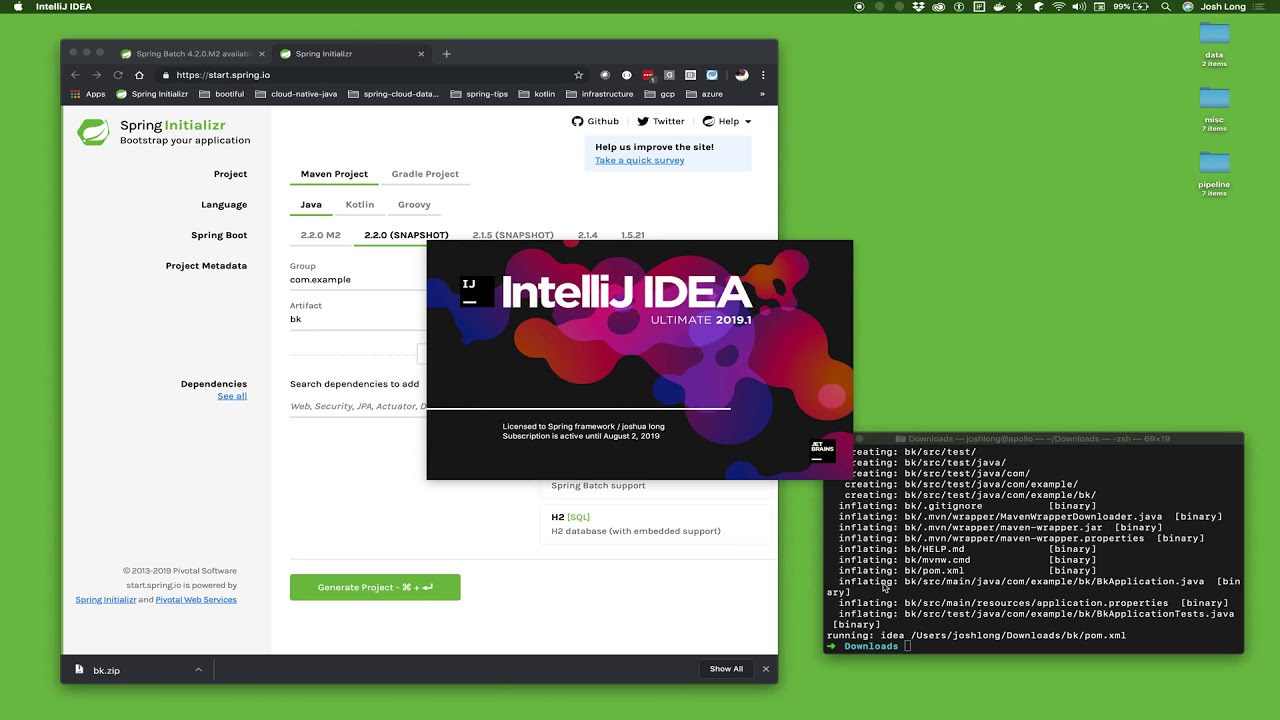Image resolution: width=1280 pixels, height=720 pixels.
Task: Open the azure bookmark folder
Action: (x=705, y=94)
